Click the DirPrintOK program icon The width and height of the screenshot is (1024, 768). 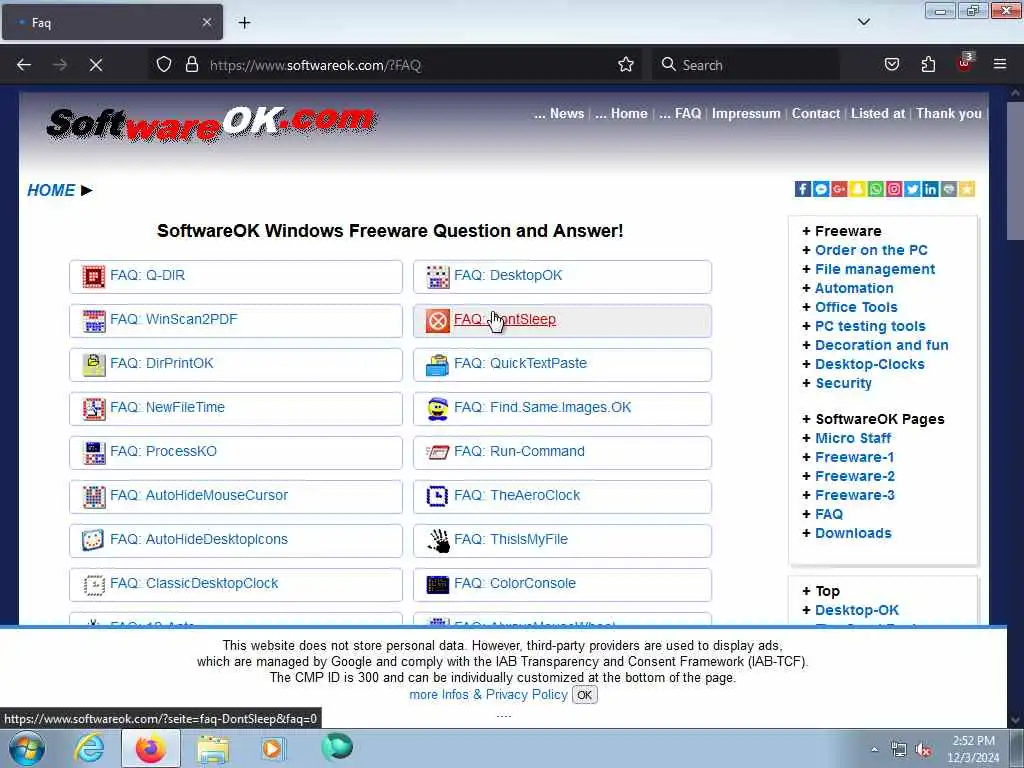click(93, 364)
